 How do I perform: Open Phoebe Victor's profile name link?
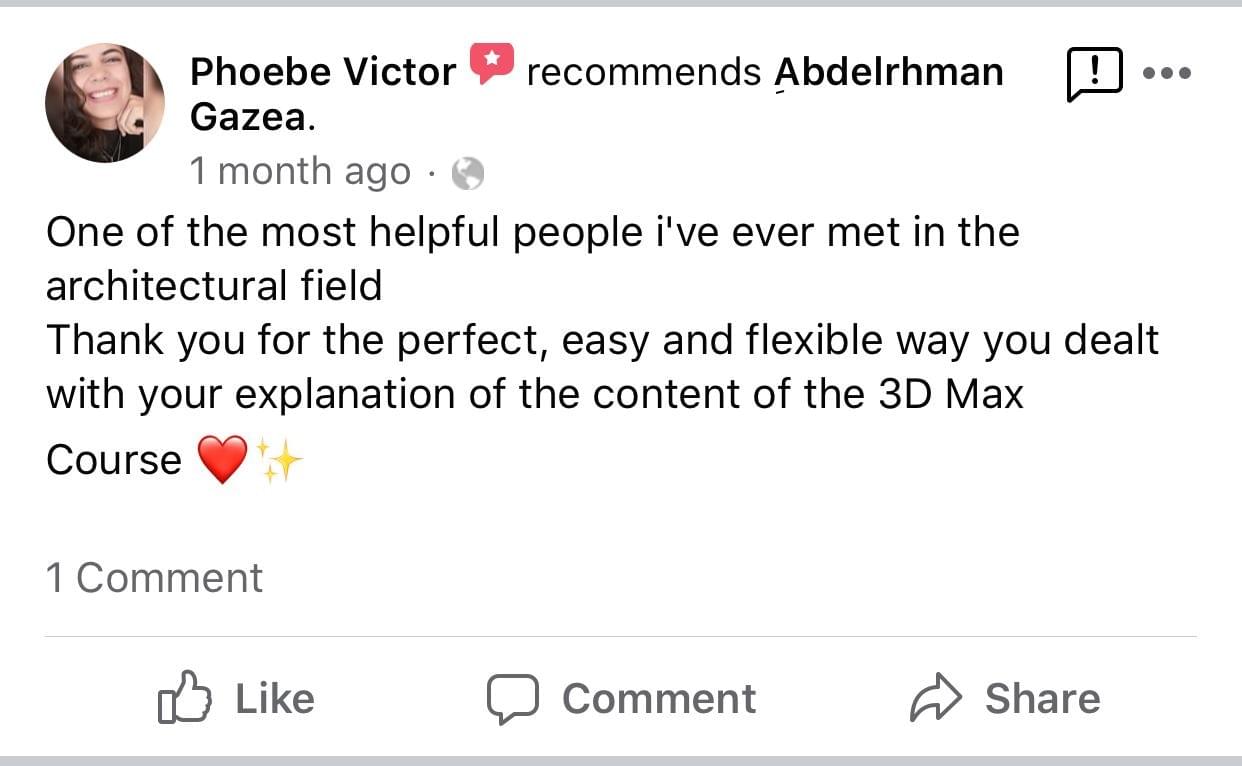tap(323, 72)
